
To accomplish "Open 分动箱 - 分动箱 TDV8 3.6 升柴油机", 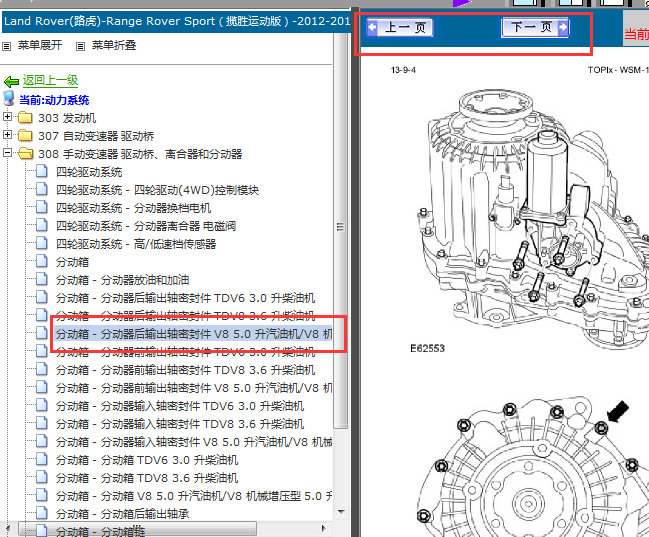I will point(147,478).
